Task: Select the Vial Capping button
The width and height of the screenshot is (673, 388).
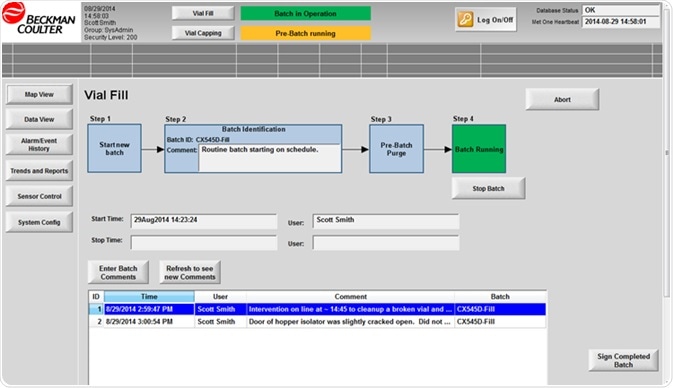Action: tap(203, 33)
